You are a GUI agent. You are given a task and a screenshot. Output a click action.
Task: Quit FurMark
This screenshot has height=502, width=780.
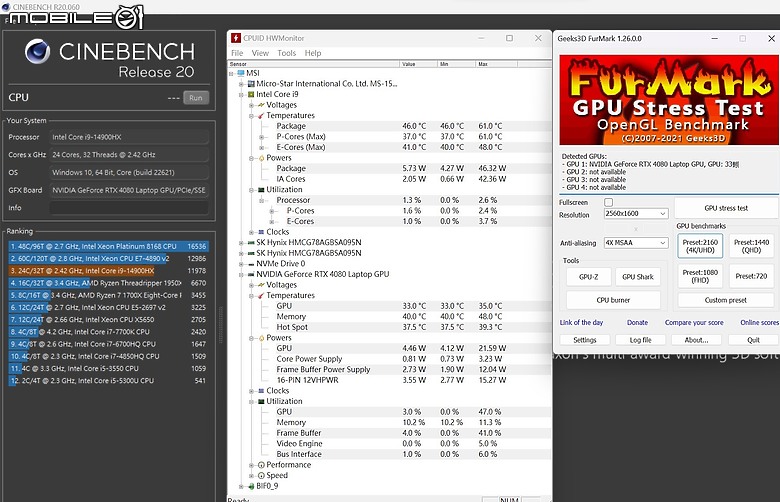click(x=753, y=340)
